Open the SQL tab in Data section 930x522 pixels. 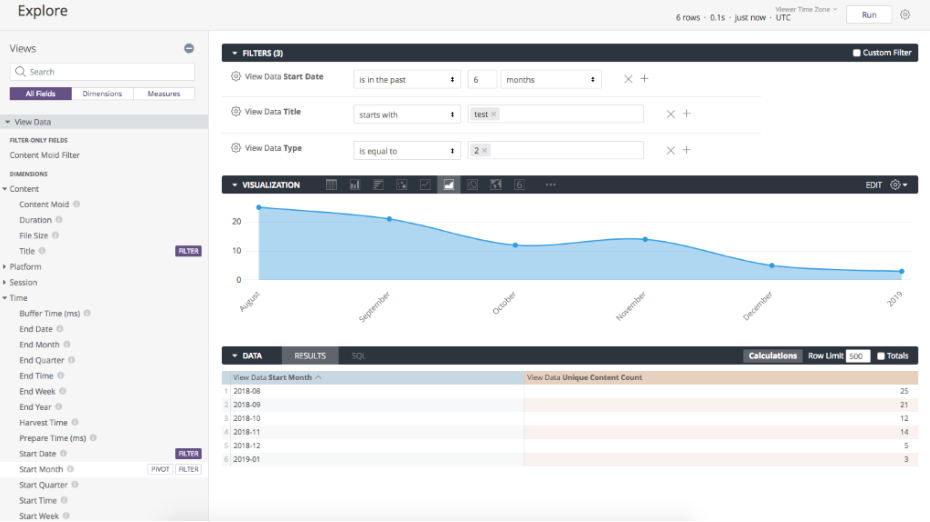pyautogui.click(x=358, y=356)
